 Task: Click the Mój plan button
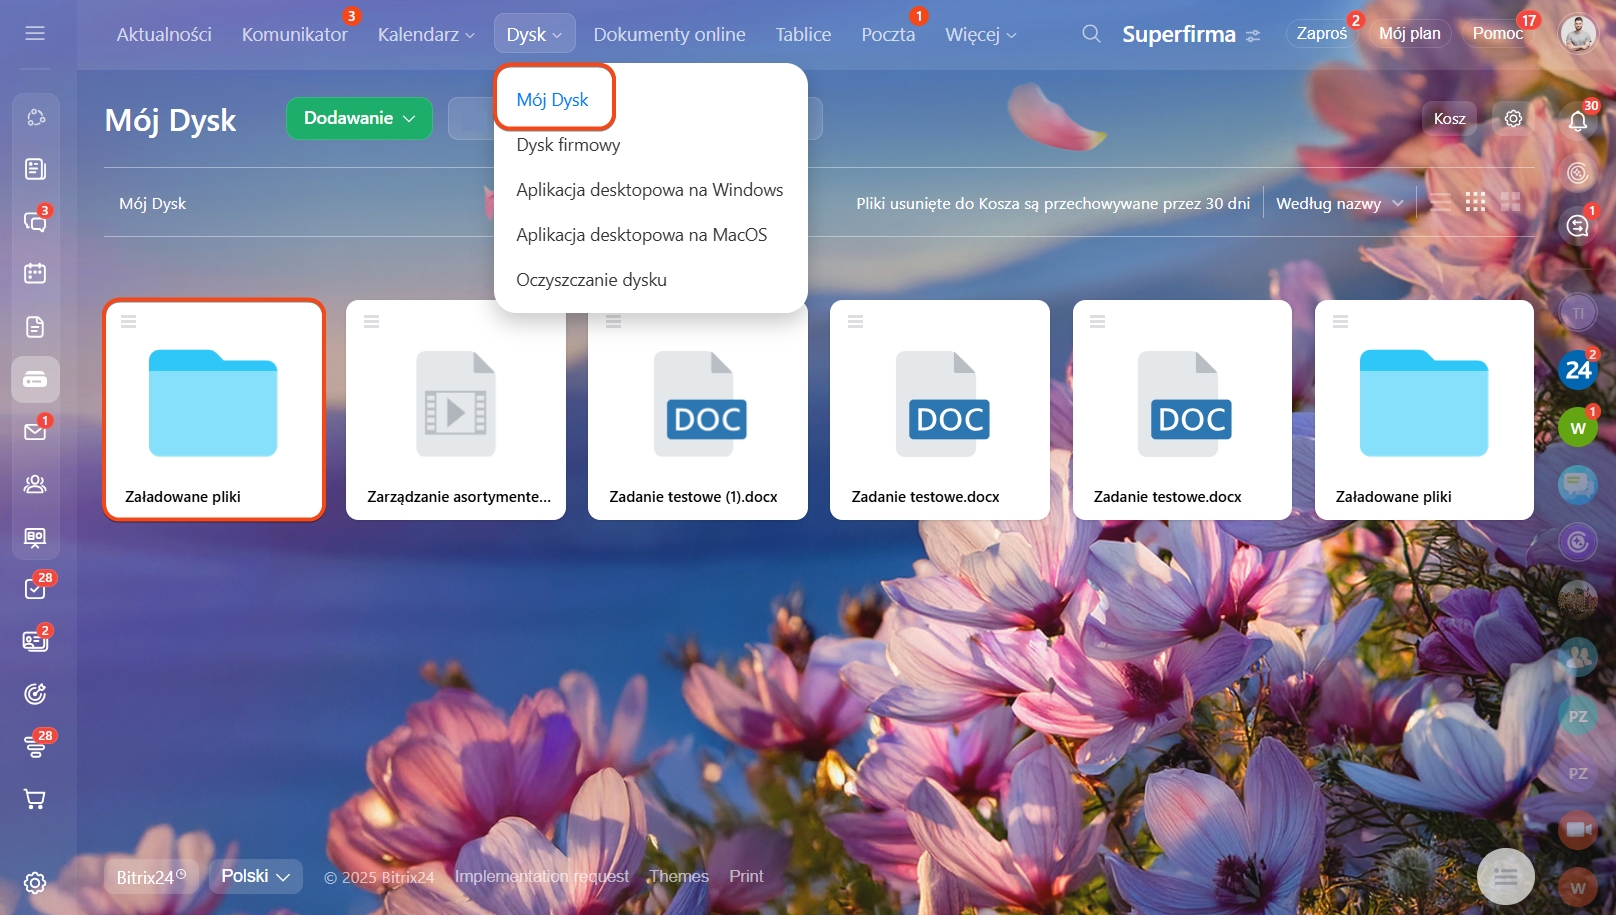(1409, 33)
